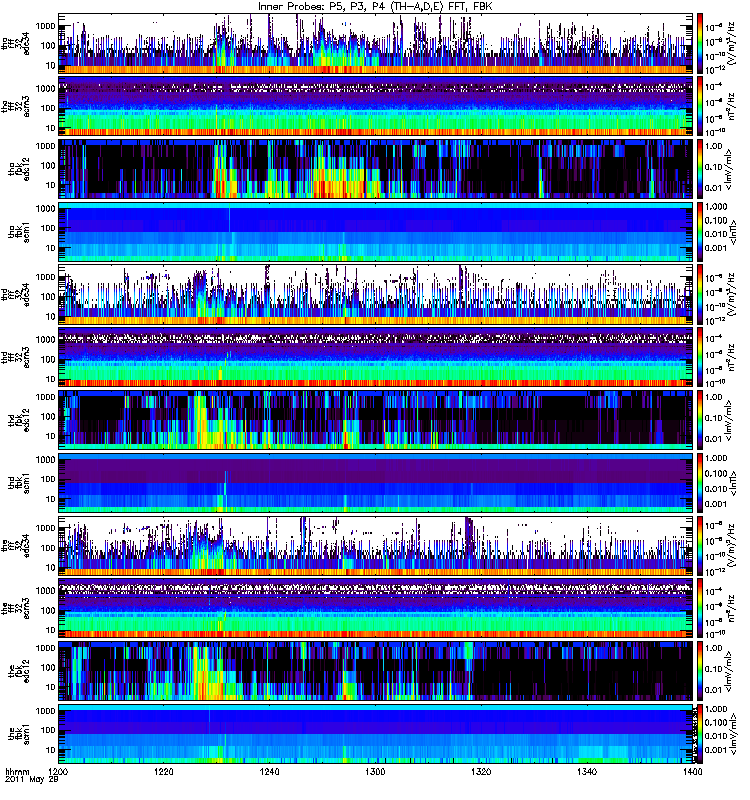Image resolution: width=750 pixels, height=800 pixels.
Task: Select the tha fbk scm1 spectrogram panel
Action: [x=376, y=232]
